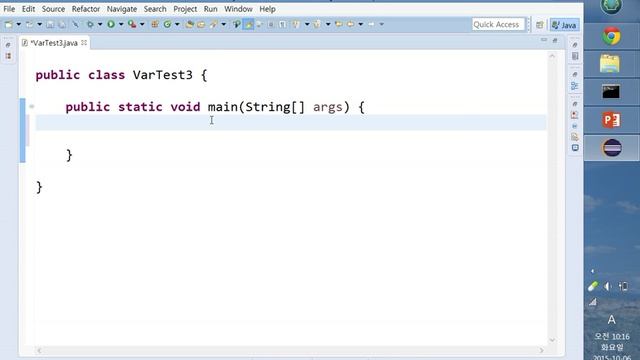The image size is (640, 360).
Task: Click the editor vertical scrollbar up arrow
Action: point(552,56)
